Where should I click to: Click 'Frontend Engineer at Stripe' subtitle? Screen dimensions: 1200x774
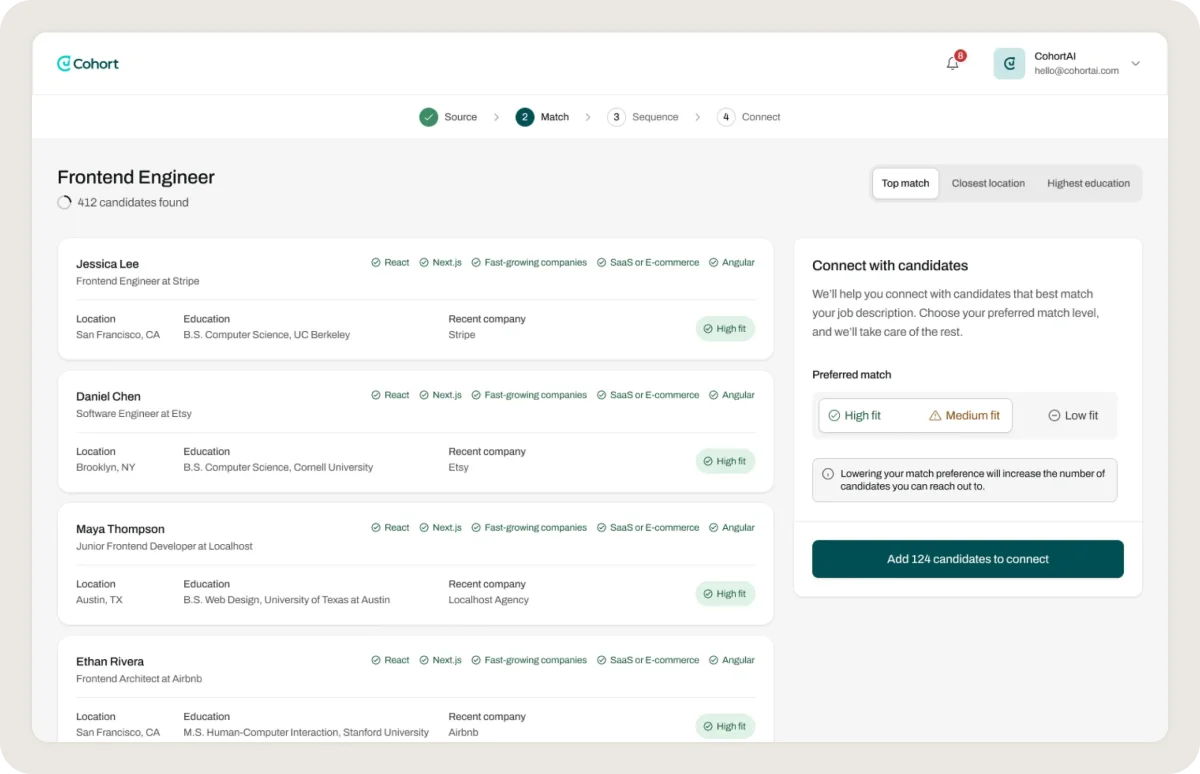pyautogui.click(x=138, y=281)
